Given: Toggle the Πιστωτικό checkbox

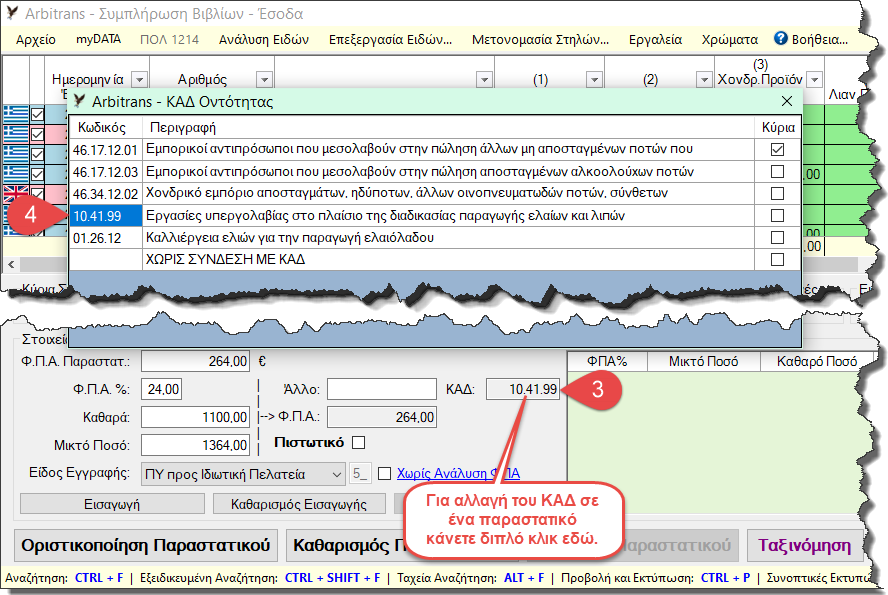Looking at the screenshot, I should click(x=358, y=442).
